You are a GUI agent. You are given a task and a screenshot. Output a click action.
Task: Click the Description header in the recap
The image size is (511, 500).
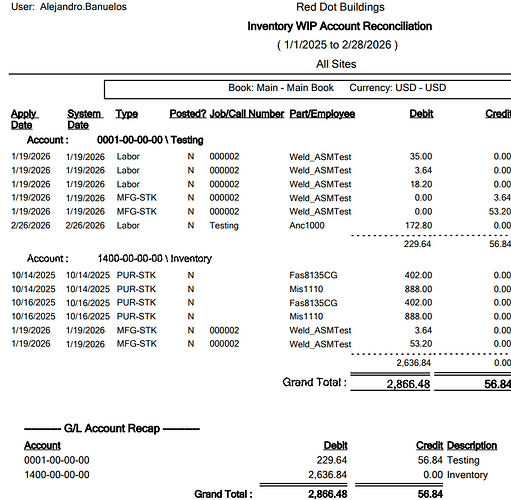(472, 446)
